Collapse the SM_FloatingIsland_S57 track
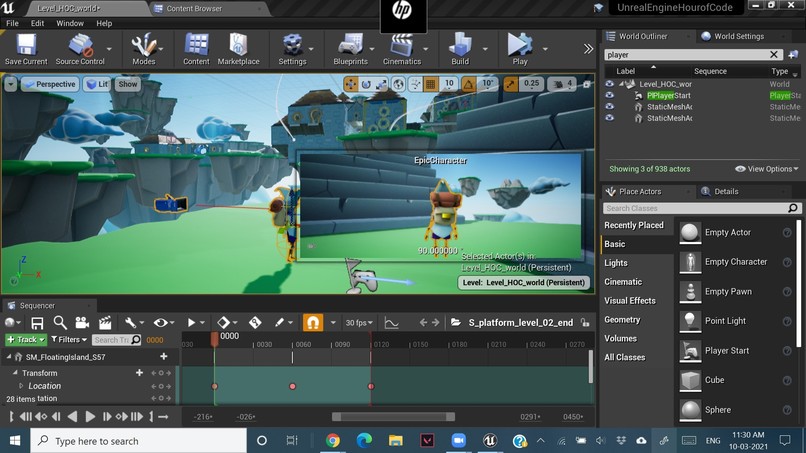Image resolution: width=806 pixels, height=453 pixels. (9, 356)
